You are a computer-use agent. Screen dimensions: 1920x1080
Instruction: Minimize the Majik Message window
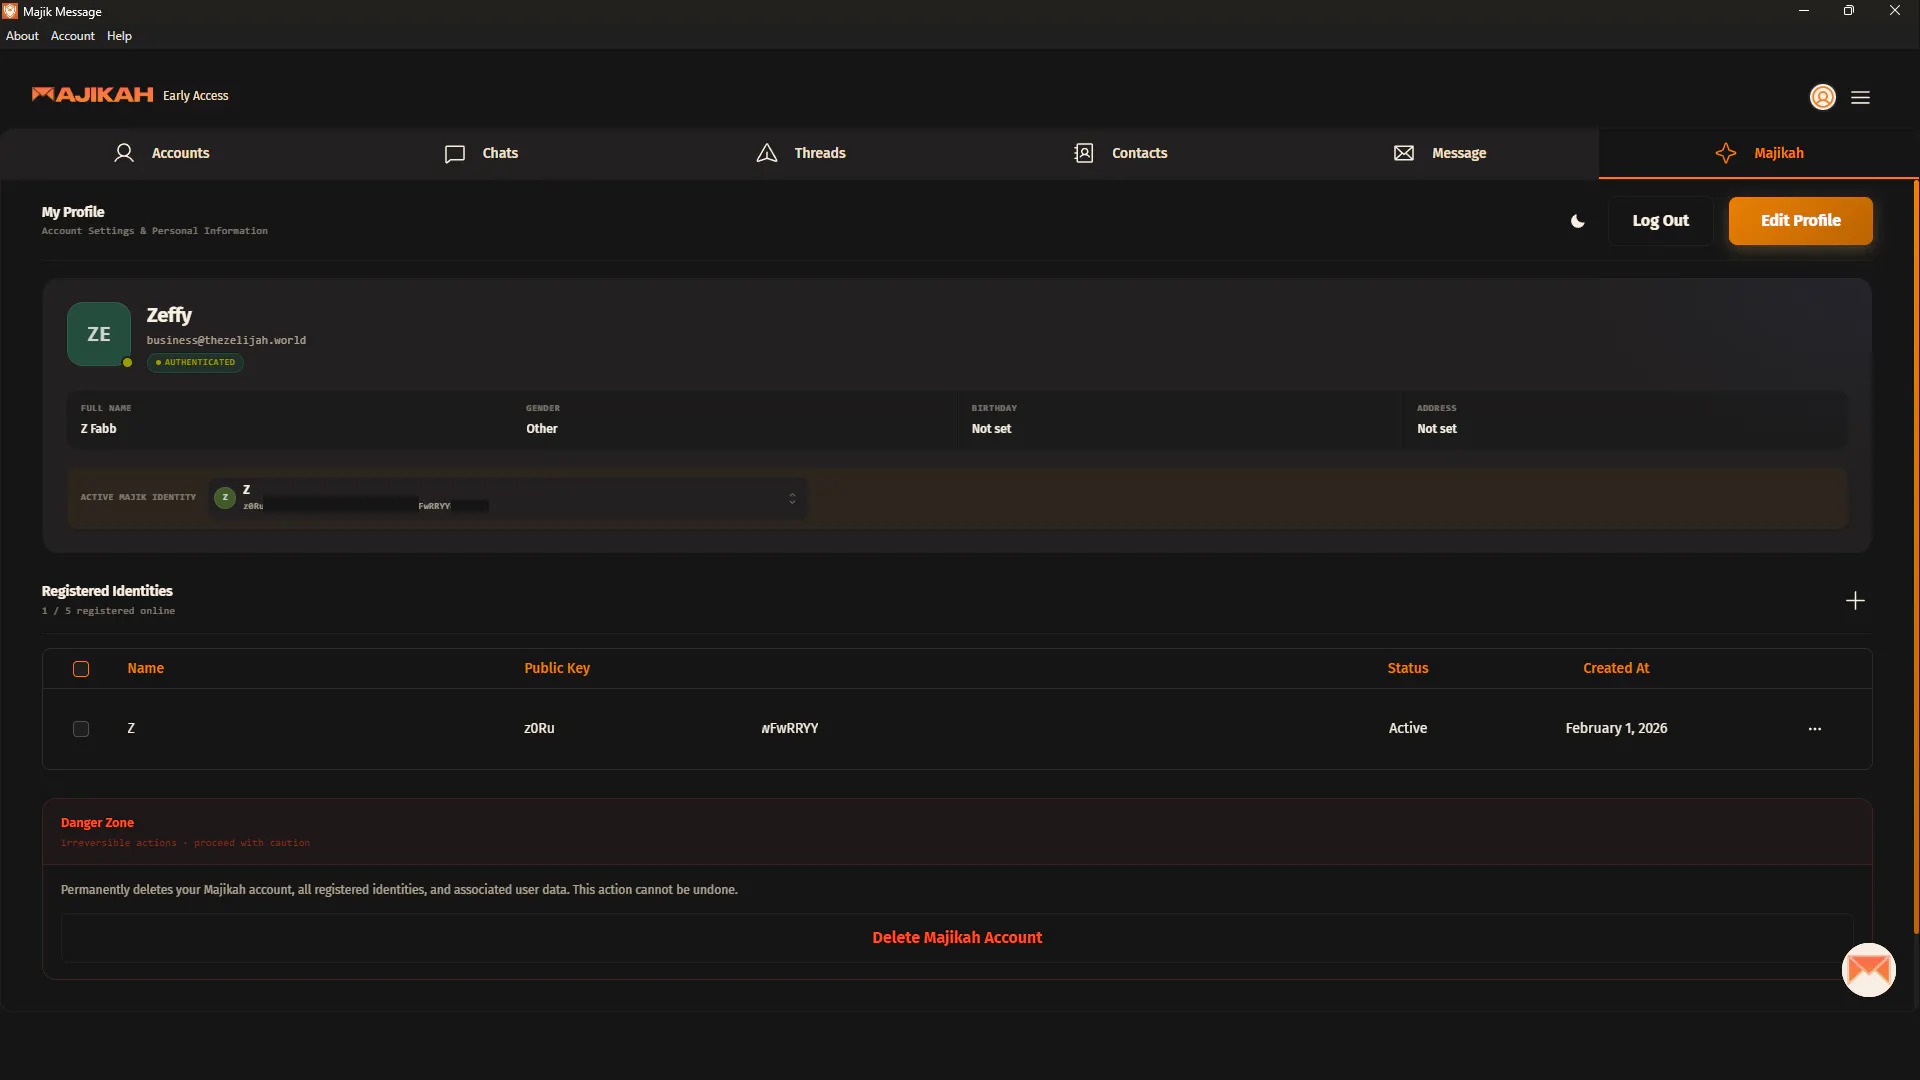tap(1803, 11)
